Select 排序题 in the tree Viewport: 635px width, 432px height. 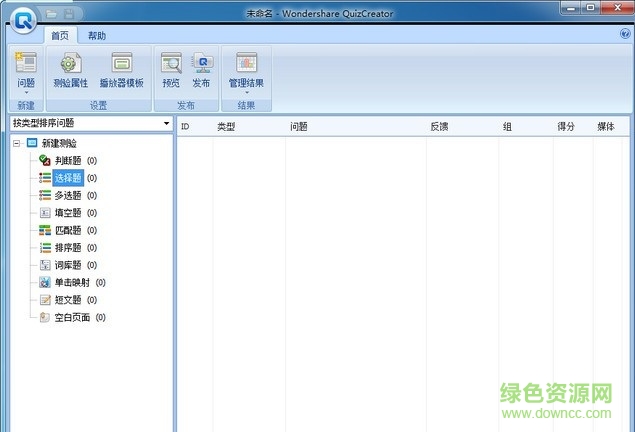coord(68,248)
